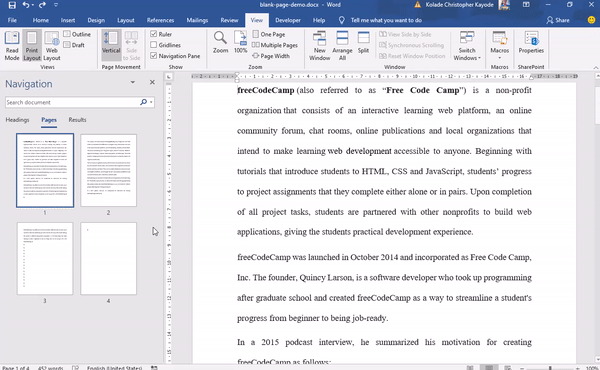
Task: Switch to Headings tab in Navigation
Action: (x=17, y=120)
